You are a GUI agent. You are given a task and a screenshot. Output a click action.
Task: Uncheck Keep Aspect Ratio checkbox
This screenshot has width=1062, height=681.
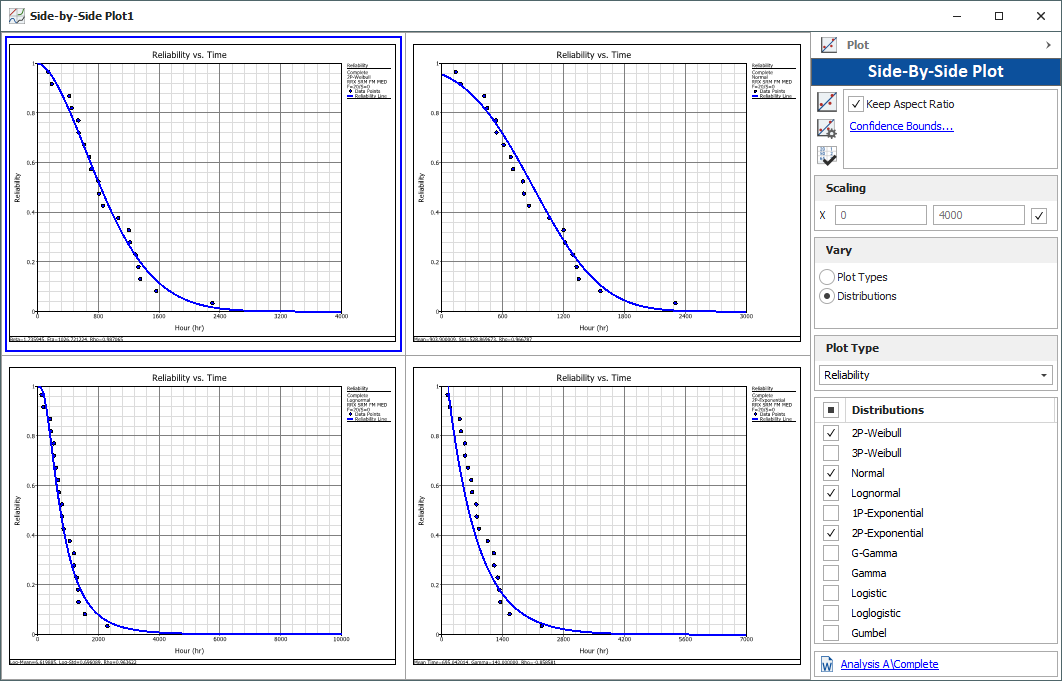[855, 104]
